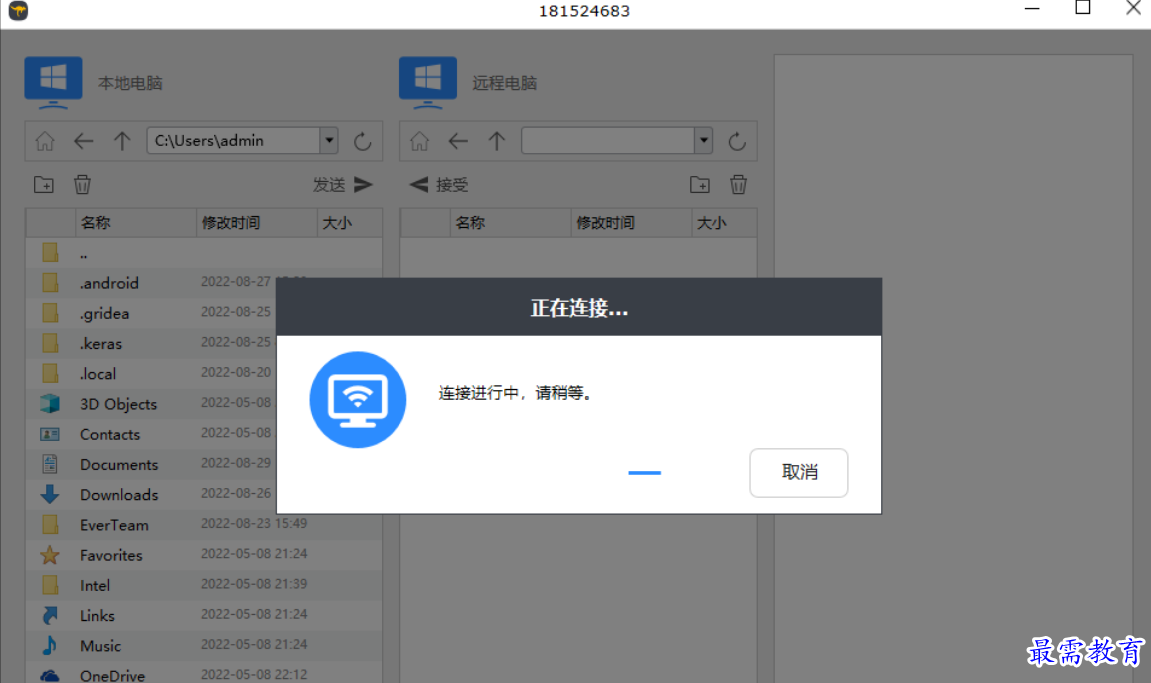The width and height of the screenshot is (1151, 683).
Task: Refresh the remote file list
Action: pyautogui.click(x=737, y=141)
